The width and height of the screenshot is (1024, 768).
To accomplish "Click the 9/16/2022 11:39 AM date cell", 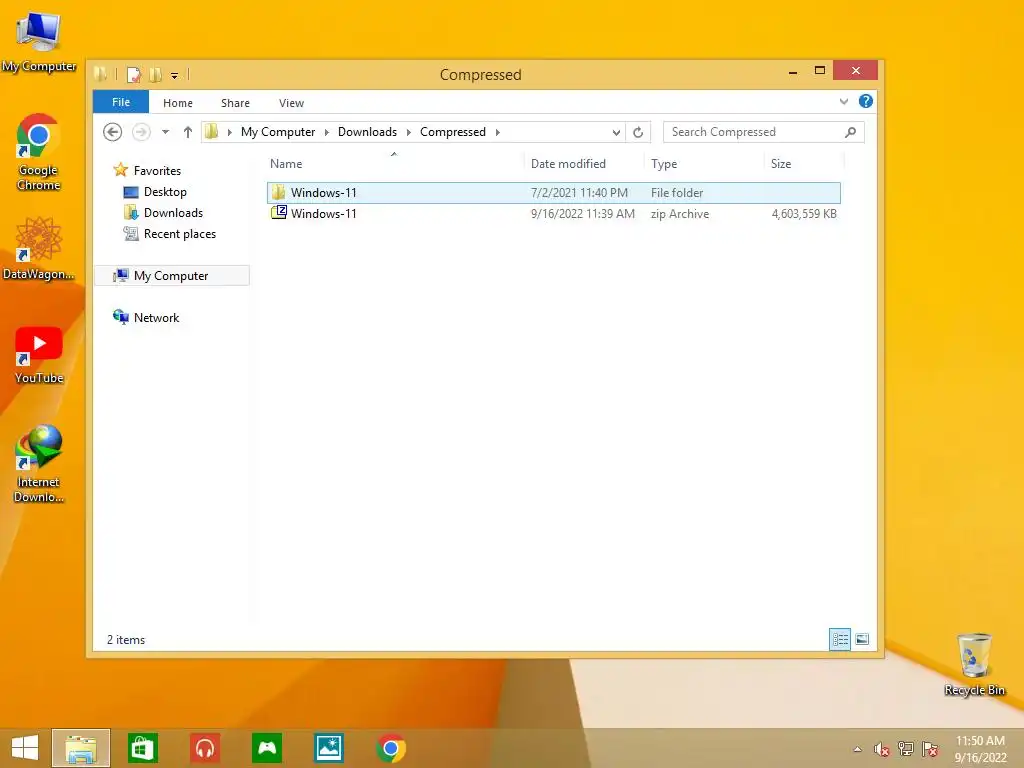I will (583, 214).
